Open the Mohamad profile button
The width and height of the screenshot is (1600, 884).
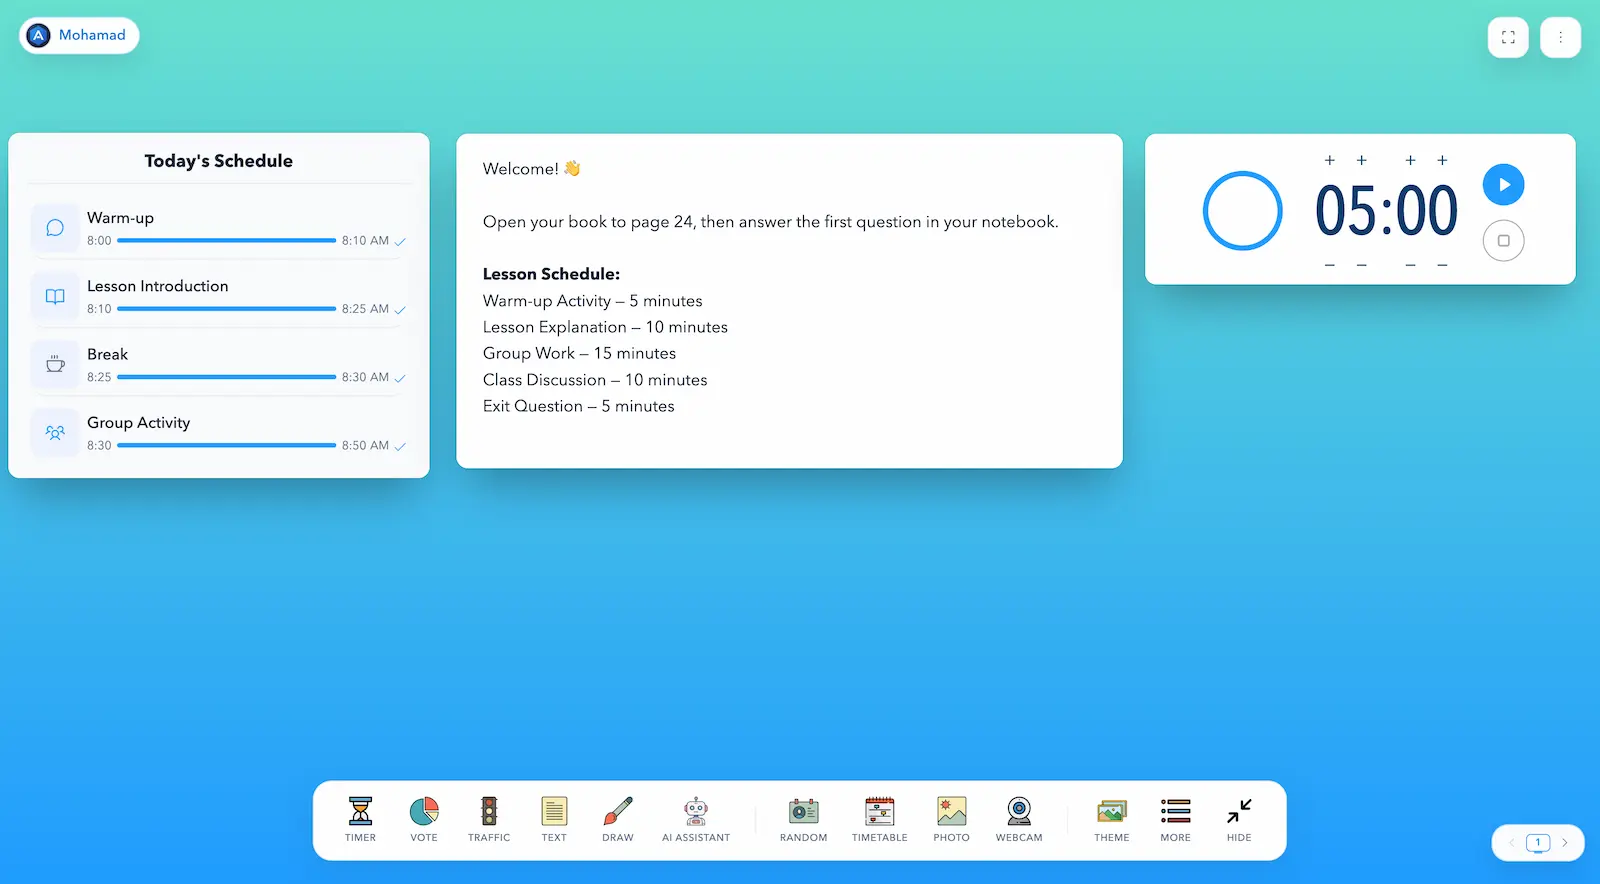click(79, 35)
